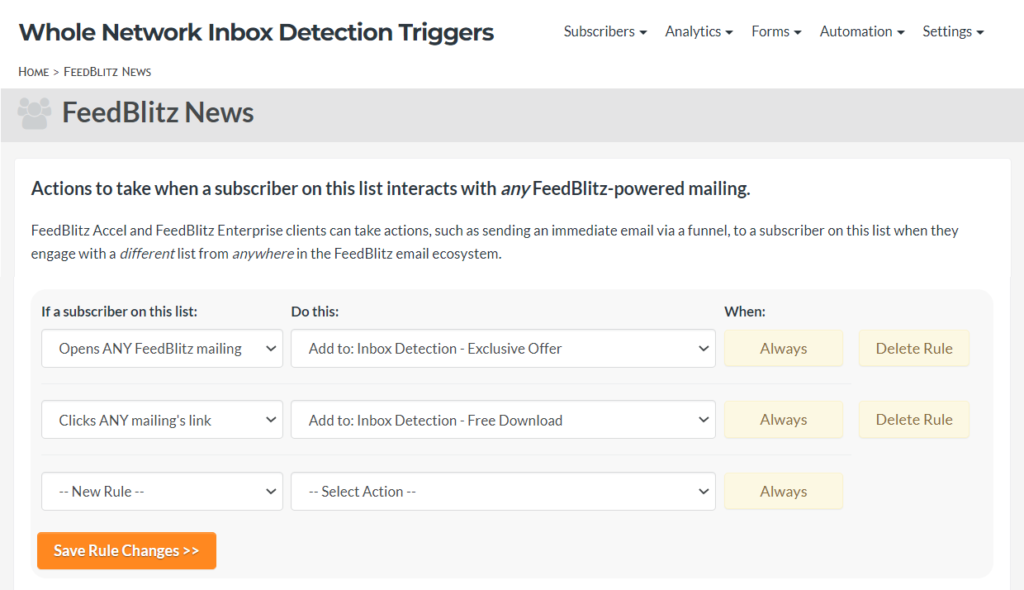Screen dimensions: 1024x590
Task: Click the FeedBlitz News breadcrumb
Action: coord(107,72)
